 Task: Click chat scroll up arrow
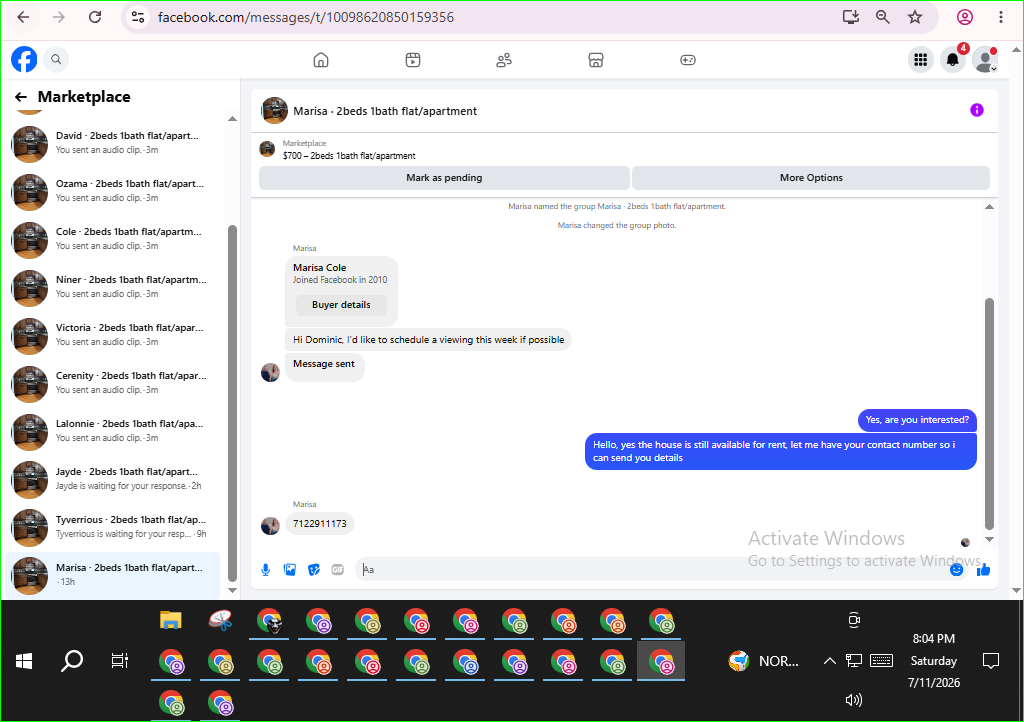point(989,206)
